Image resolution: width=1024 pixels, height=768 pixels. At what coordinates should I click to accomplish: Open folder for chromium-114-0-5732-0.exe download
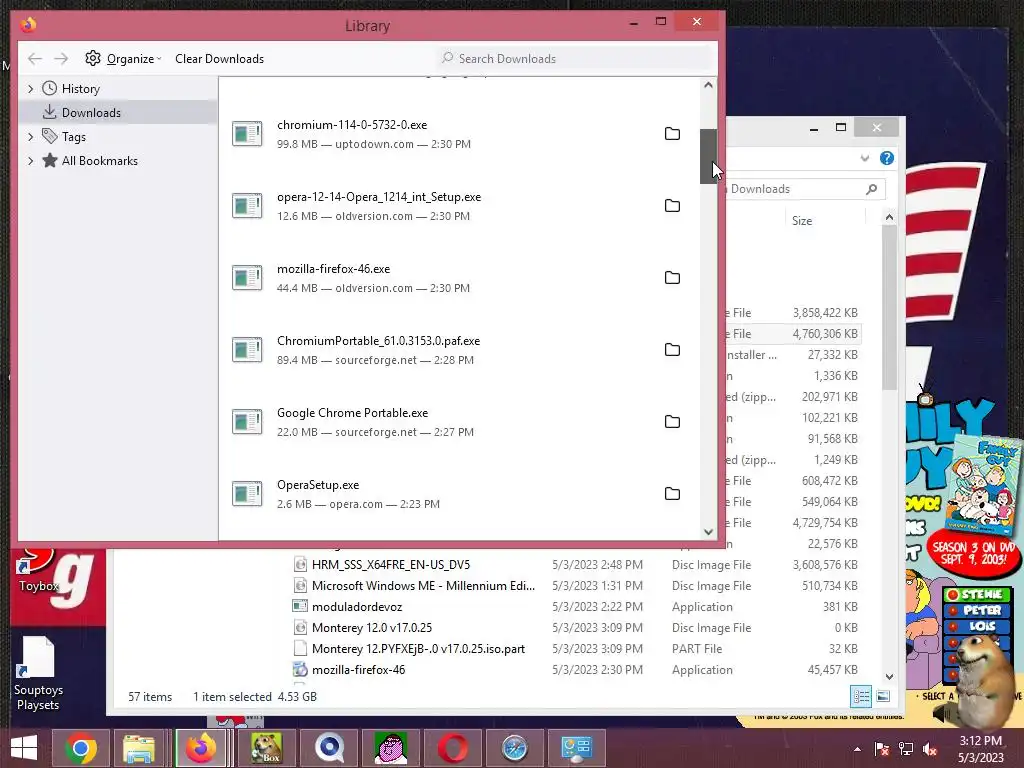[x=672, y=134]
